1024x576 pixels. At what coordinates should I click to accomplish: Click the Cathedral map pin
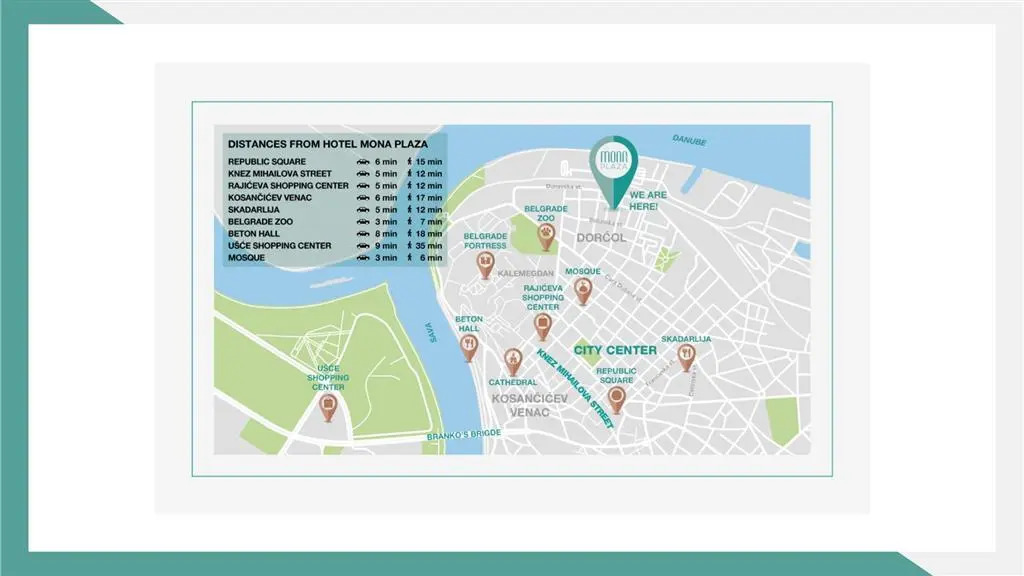pyautogui.click(x=513, y=361)
